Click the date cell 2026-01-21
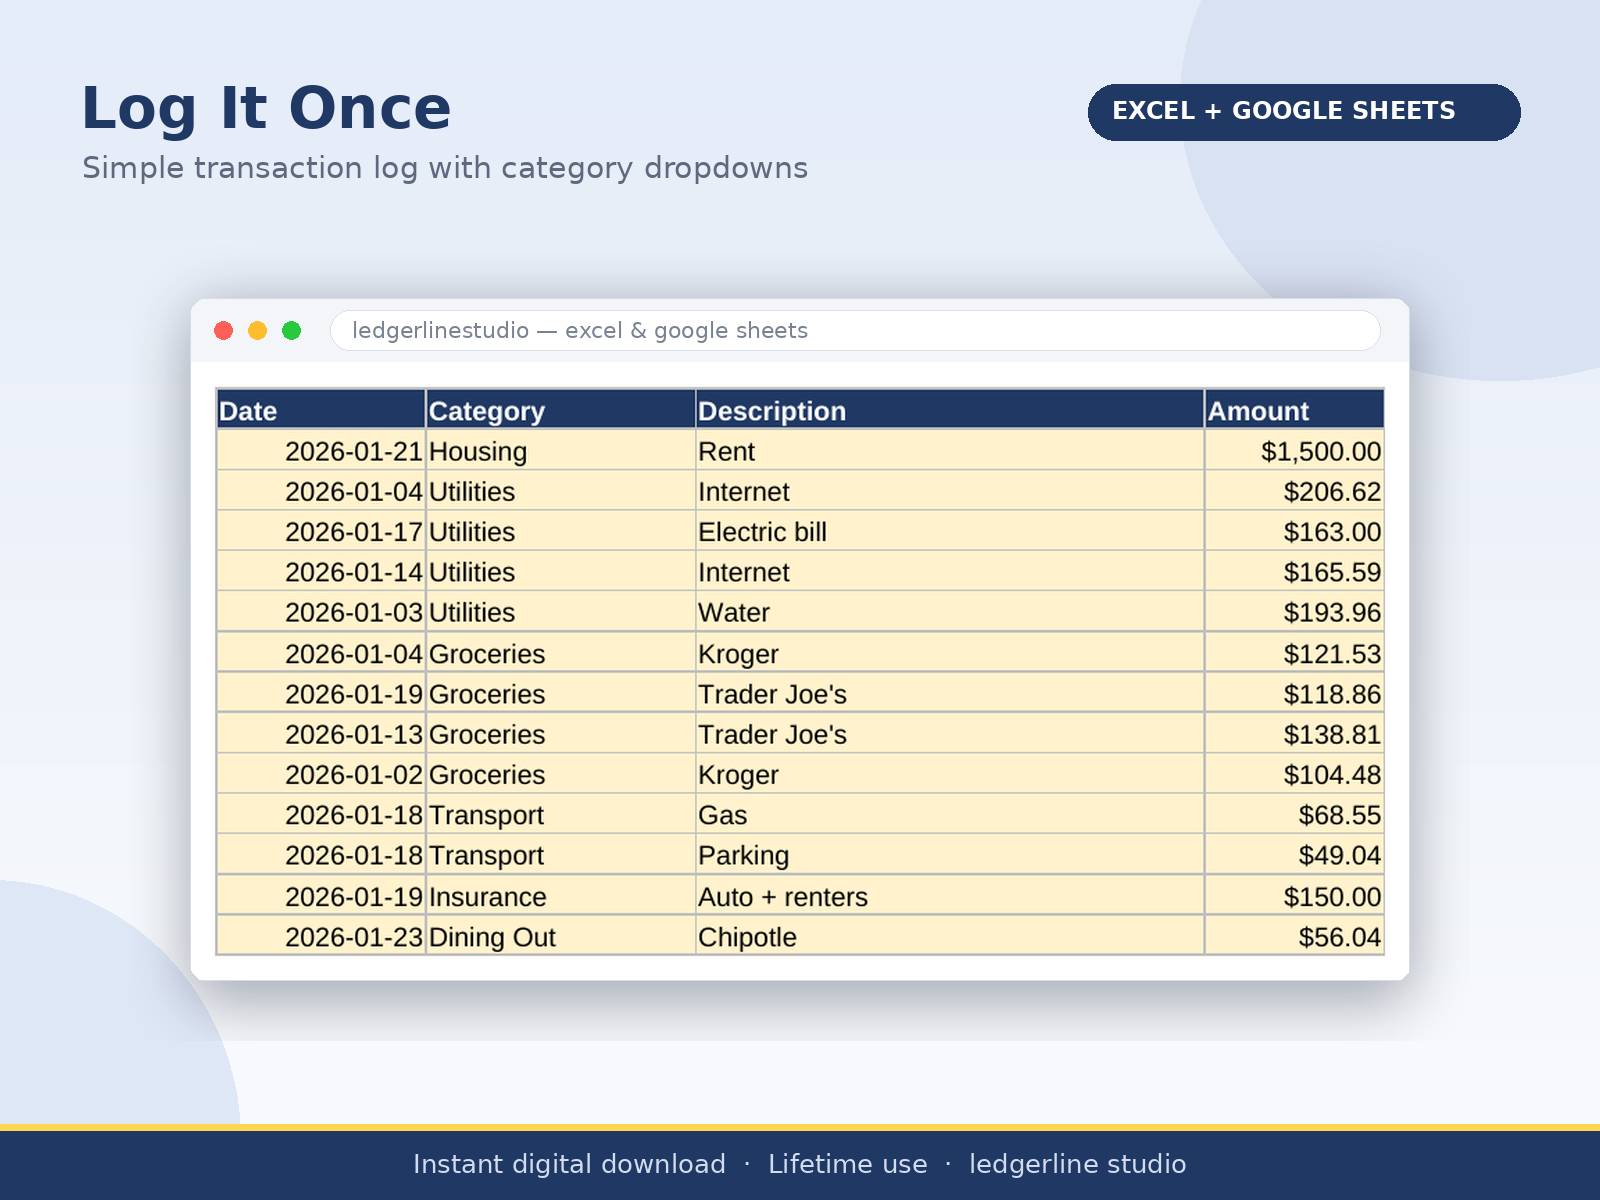This screenshot has width=1600, height=1200. [321, 451]
